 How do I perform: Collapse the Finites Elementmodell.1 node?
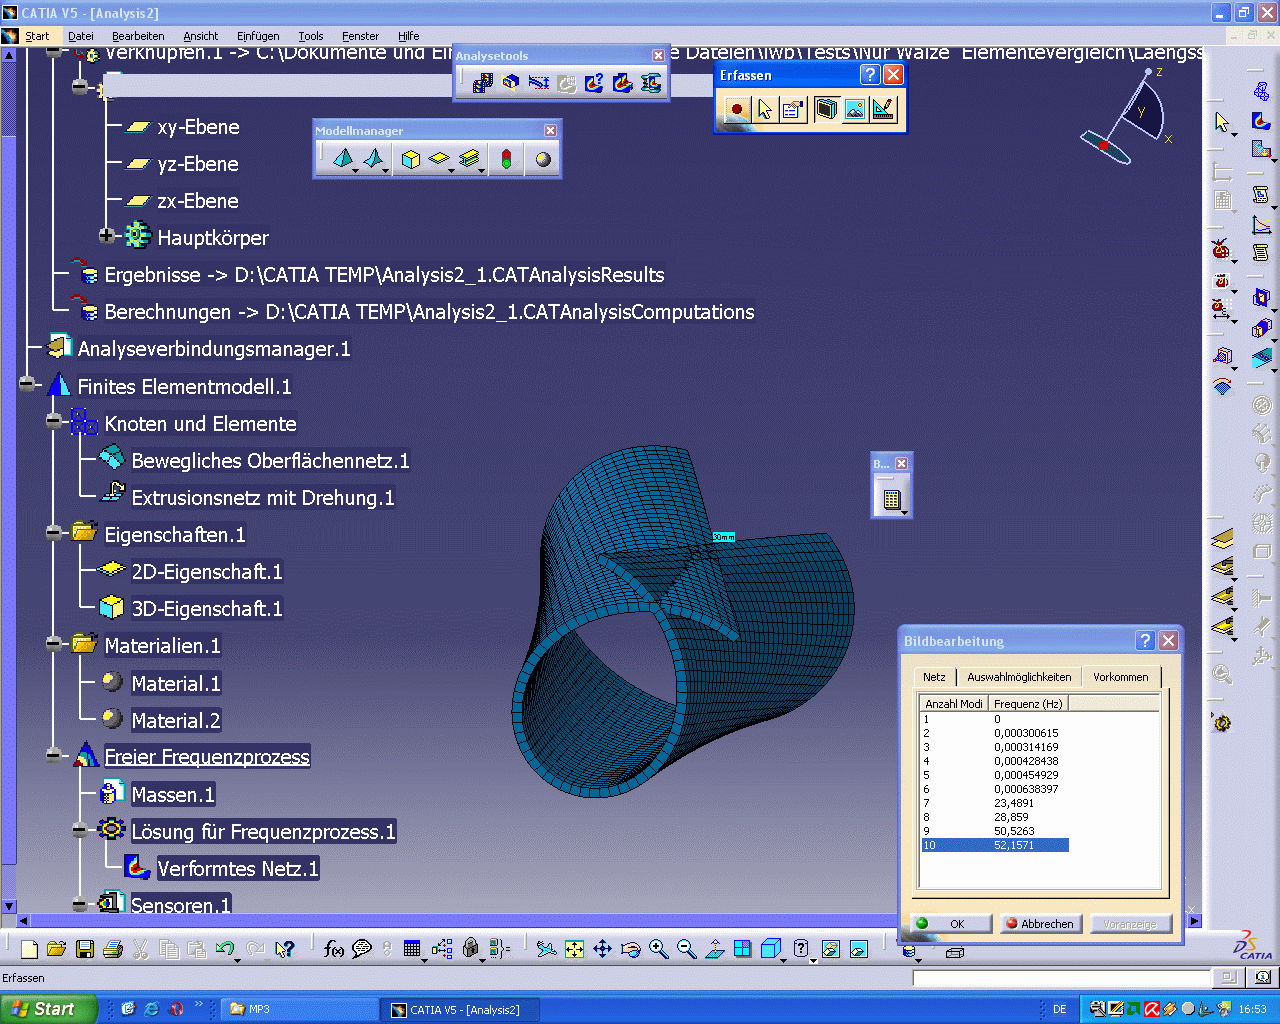[x=26, y=386]
